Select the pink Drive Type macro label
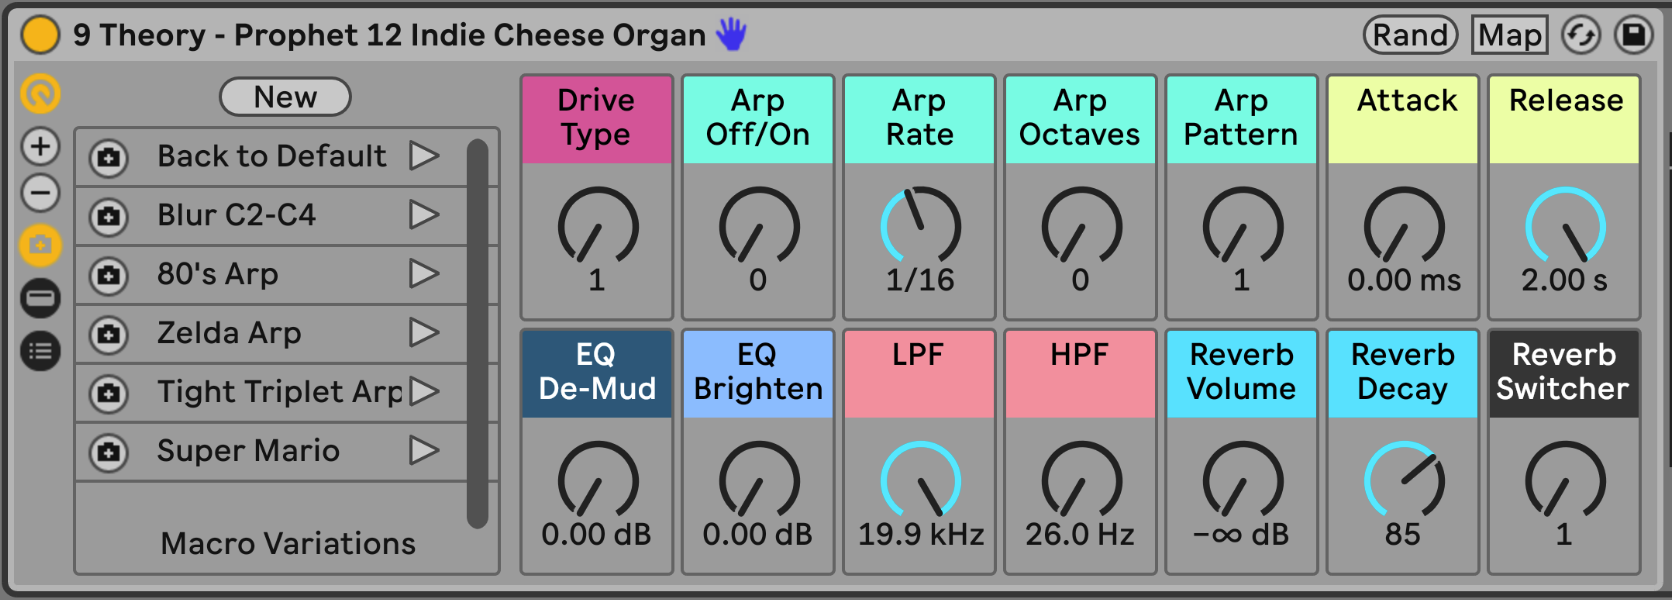The width and height of the screenshot is (1672, 600). coord(597,119)
